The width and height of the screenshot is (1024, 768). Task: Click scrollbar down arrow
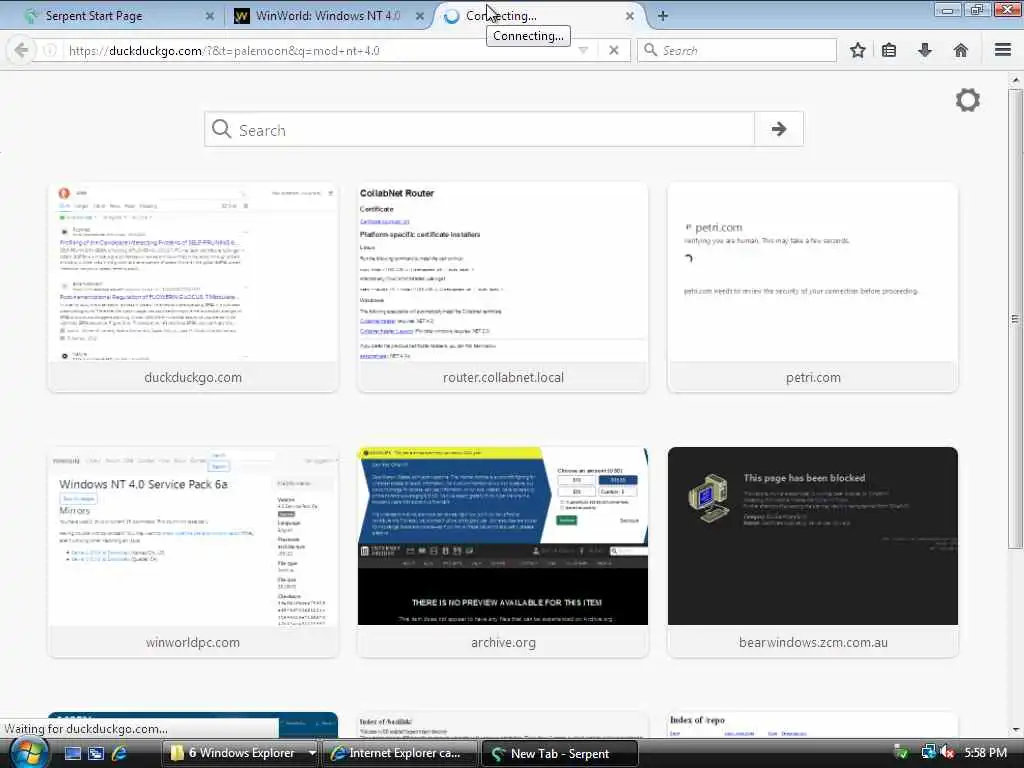coord(1015,730)
